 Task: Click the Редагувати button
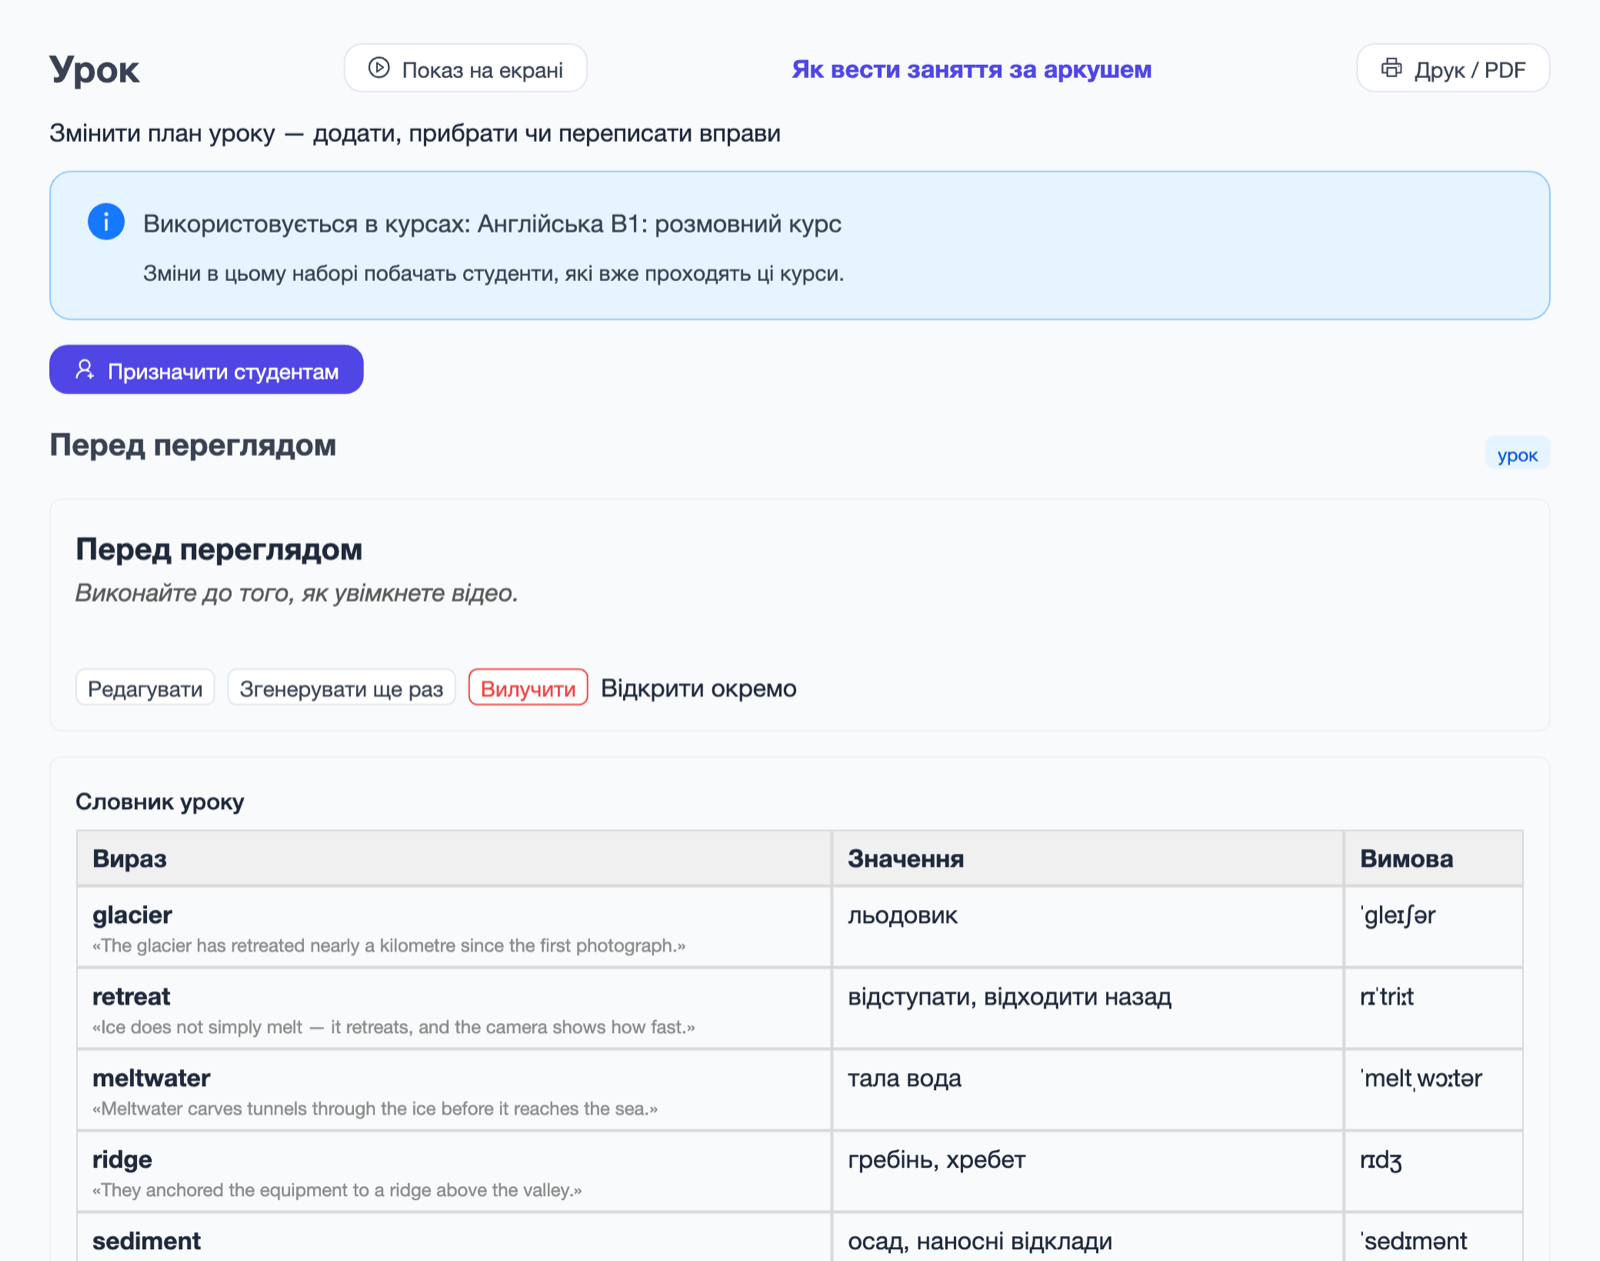tap(145, 688)
